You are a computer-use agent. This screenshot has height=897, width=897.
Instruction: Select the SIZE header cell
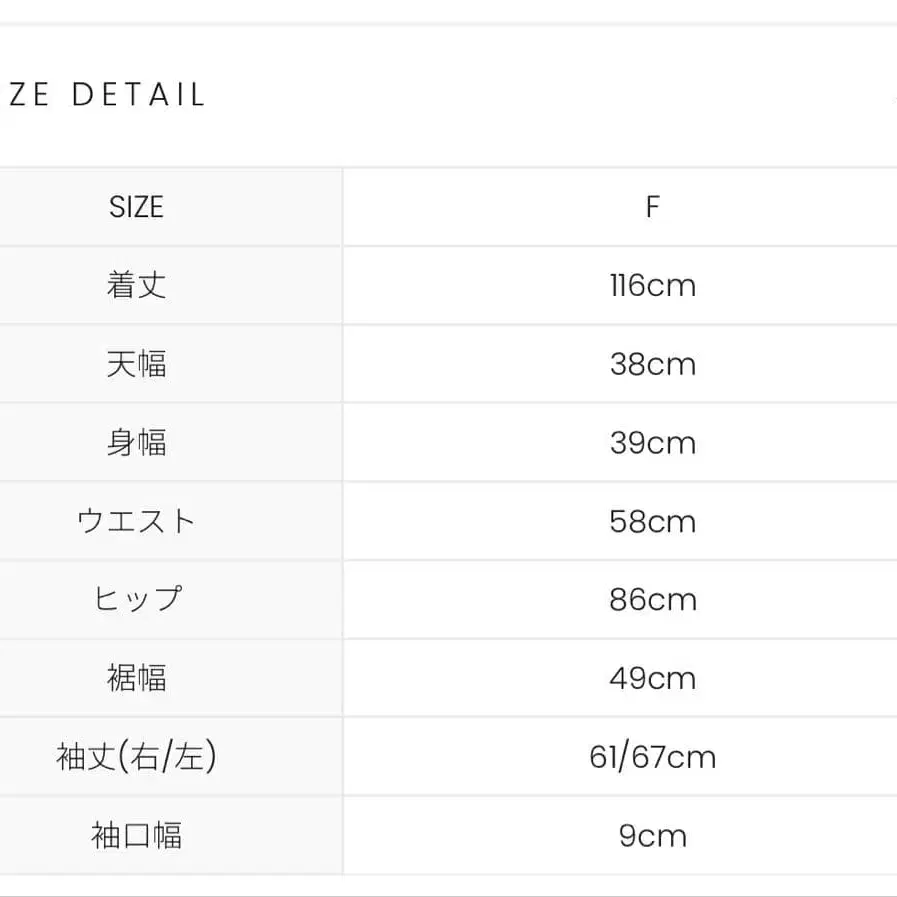pyautogui.click(x=136, y=207)
